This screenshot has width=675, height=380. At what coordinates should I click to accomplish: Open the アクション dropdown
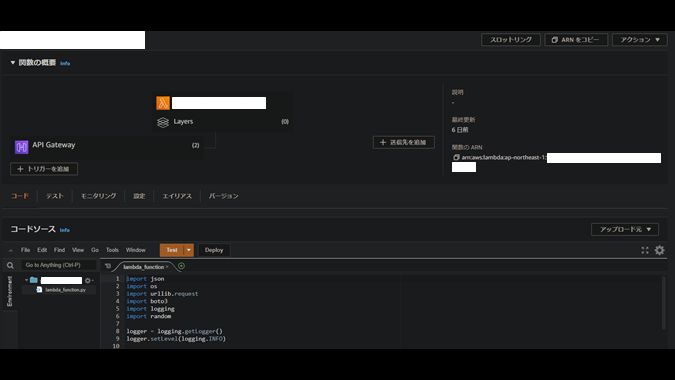pyautogui.click(x=640, y=40)
